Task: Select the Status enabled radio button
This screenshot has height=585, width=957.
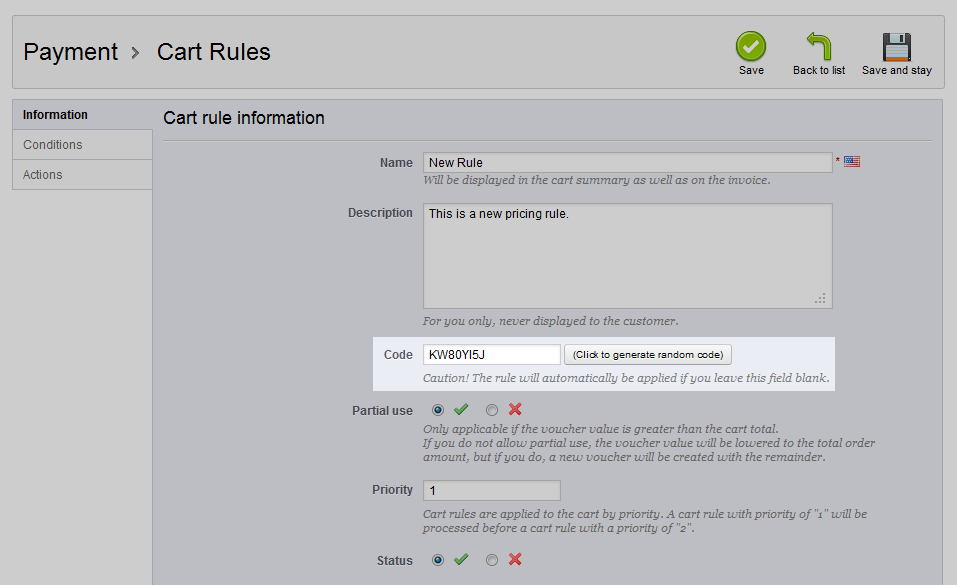Action: [438, 560]
